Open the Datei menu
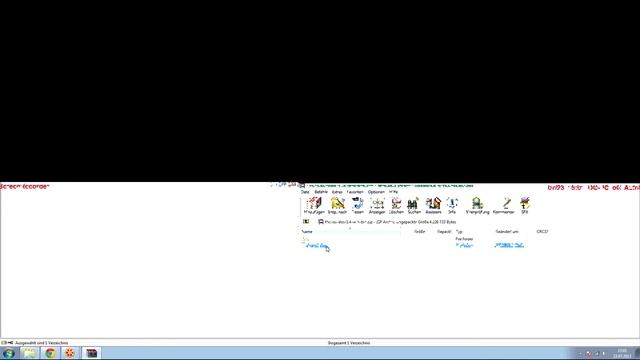 coord(305,192)
